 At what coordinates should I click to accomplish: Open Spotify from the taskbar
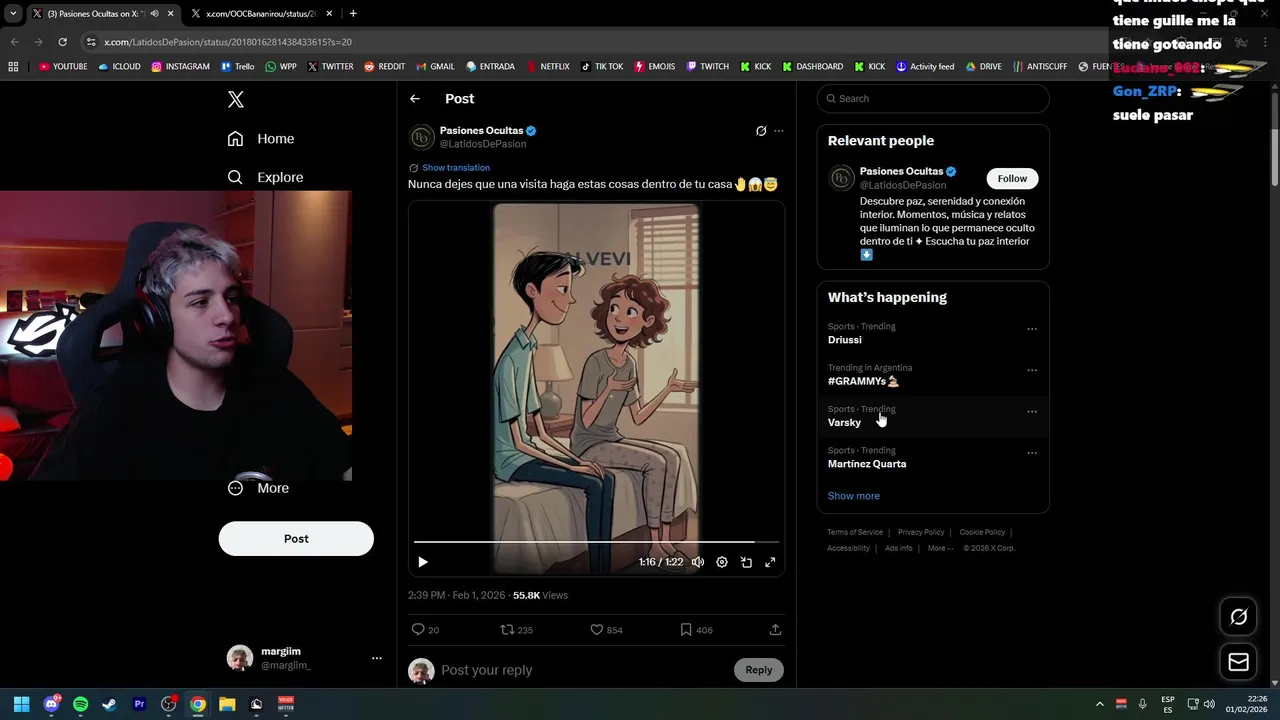pyautogui.click(x=81, y=704)
